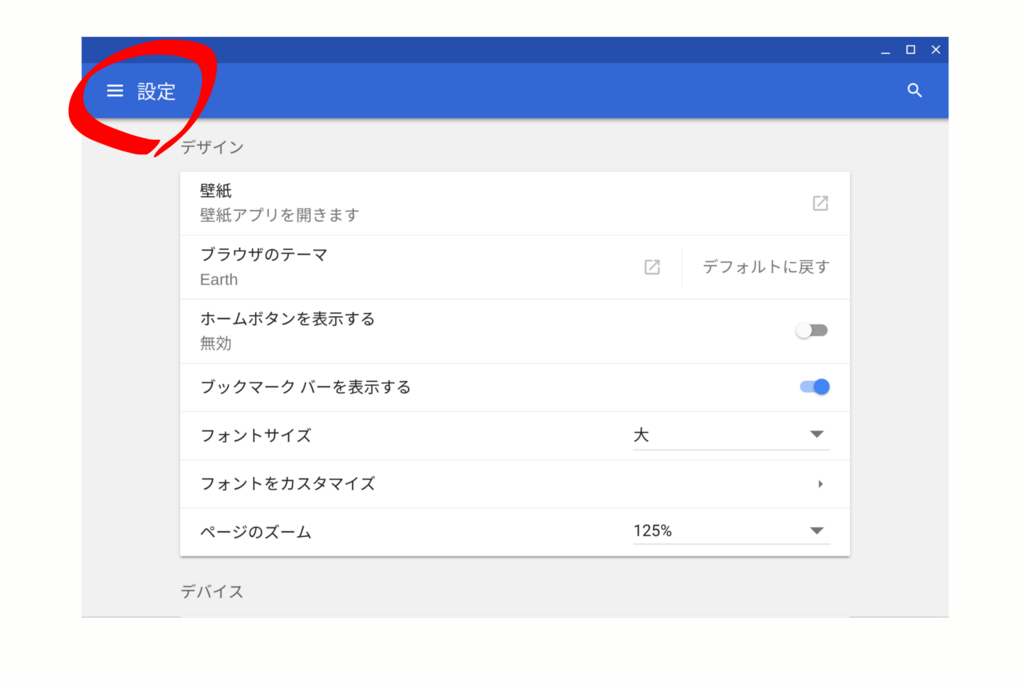The width and height of the screenshot is (1024, 683).
Task: Open the フォントサイズ dropdown showing 大
Action: point(731,436)
